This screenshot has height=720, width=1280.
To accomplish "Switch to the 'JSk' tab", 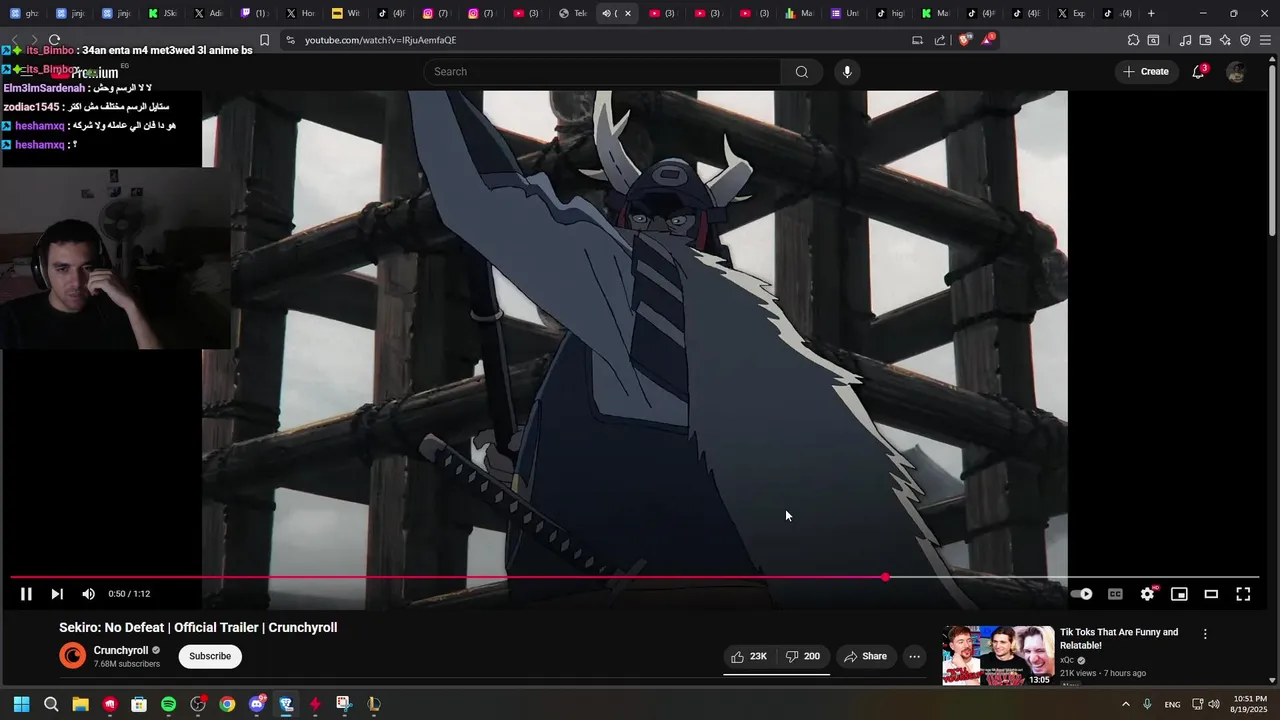I will [x=162, y=13].
